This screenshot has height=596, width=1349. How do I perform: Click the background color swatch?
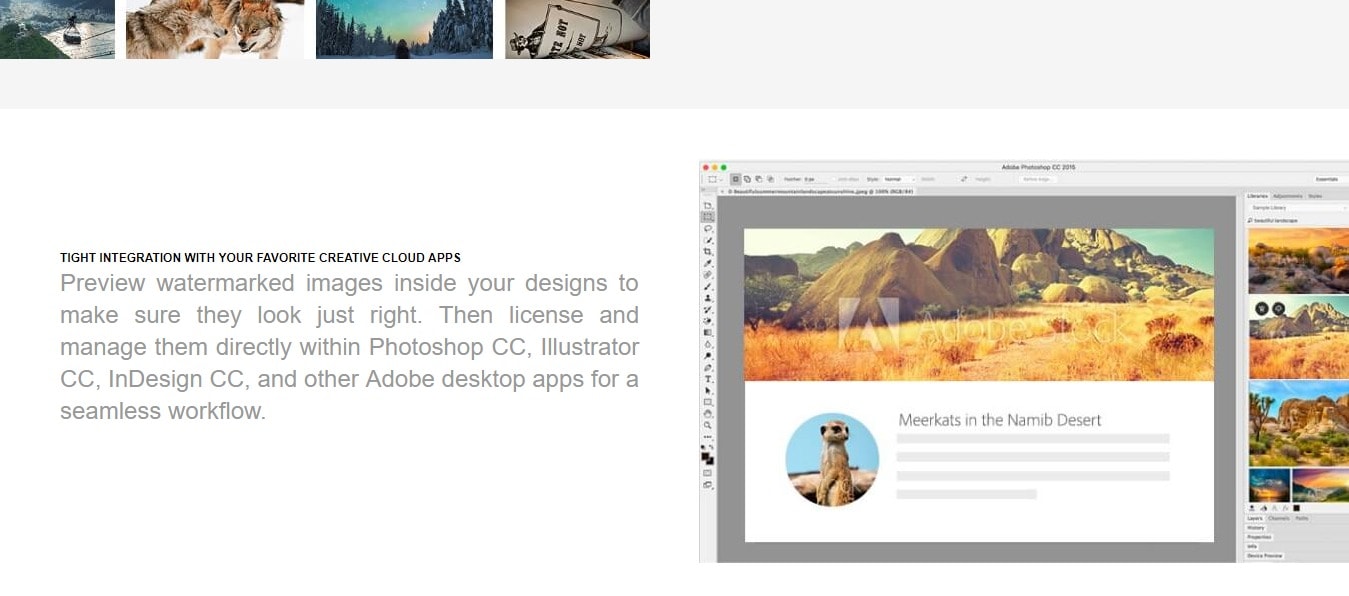coord(710,460)
